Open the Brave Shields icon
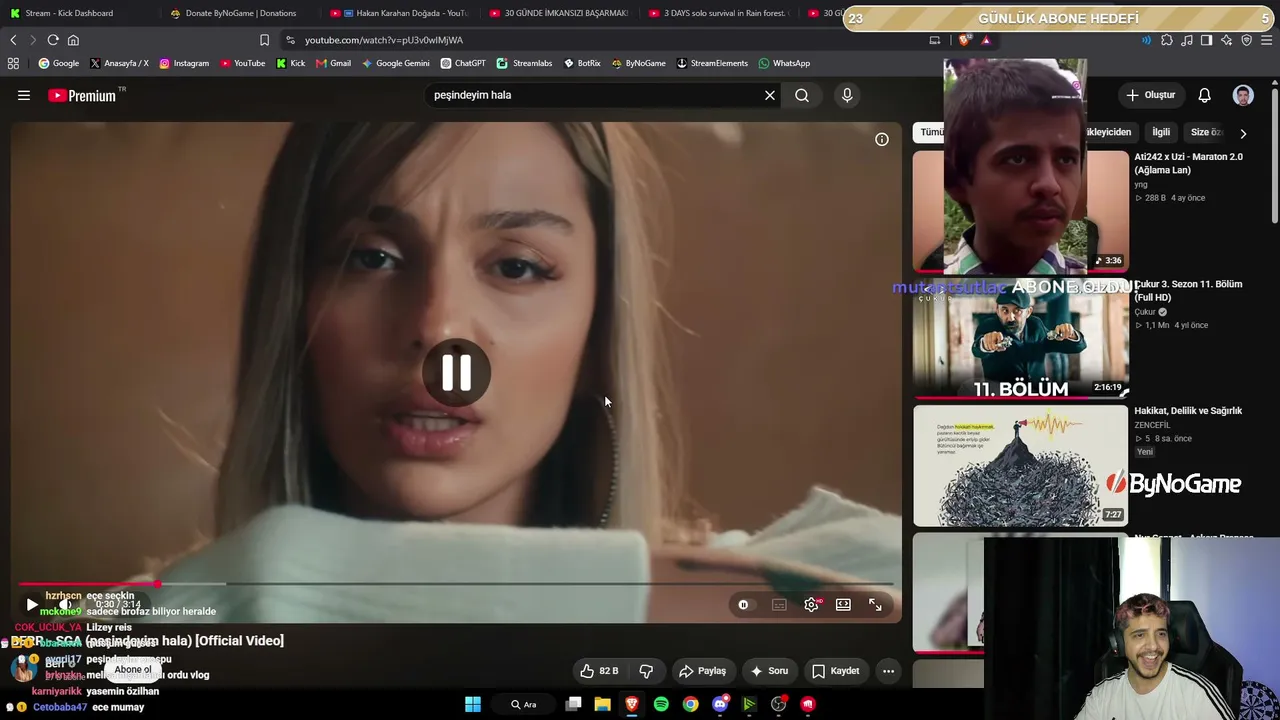The width and height of the screenshot is (1280, 720). coord(964,40)
